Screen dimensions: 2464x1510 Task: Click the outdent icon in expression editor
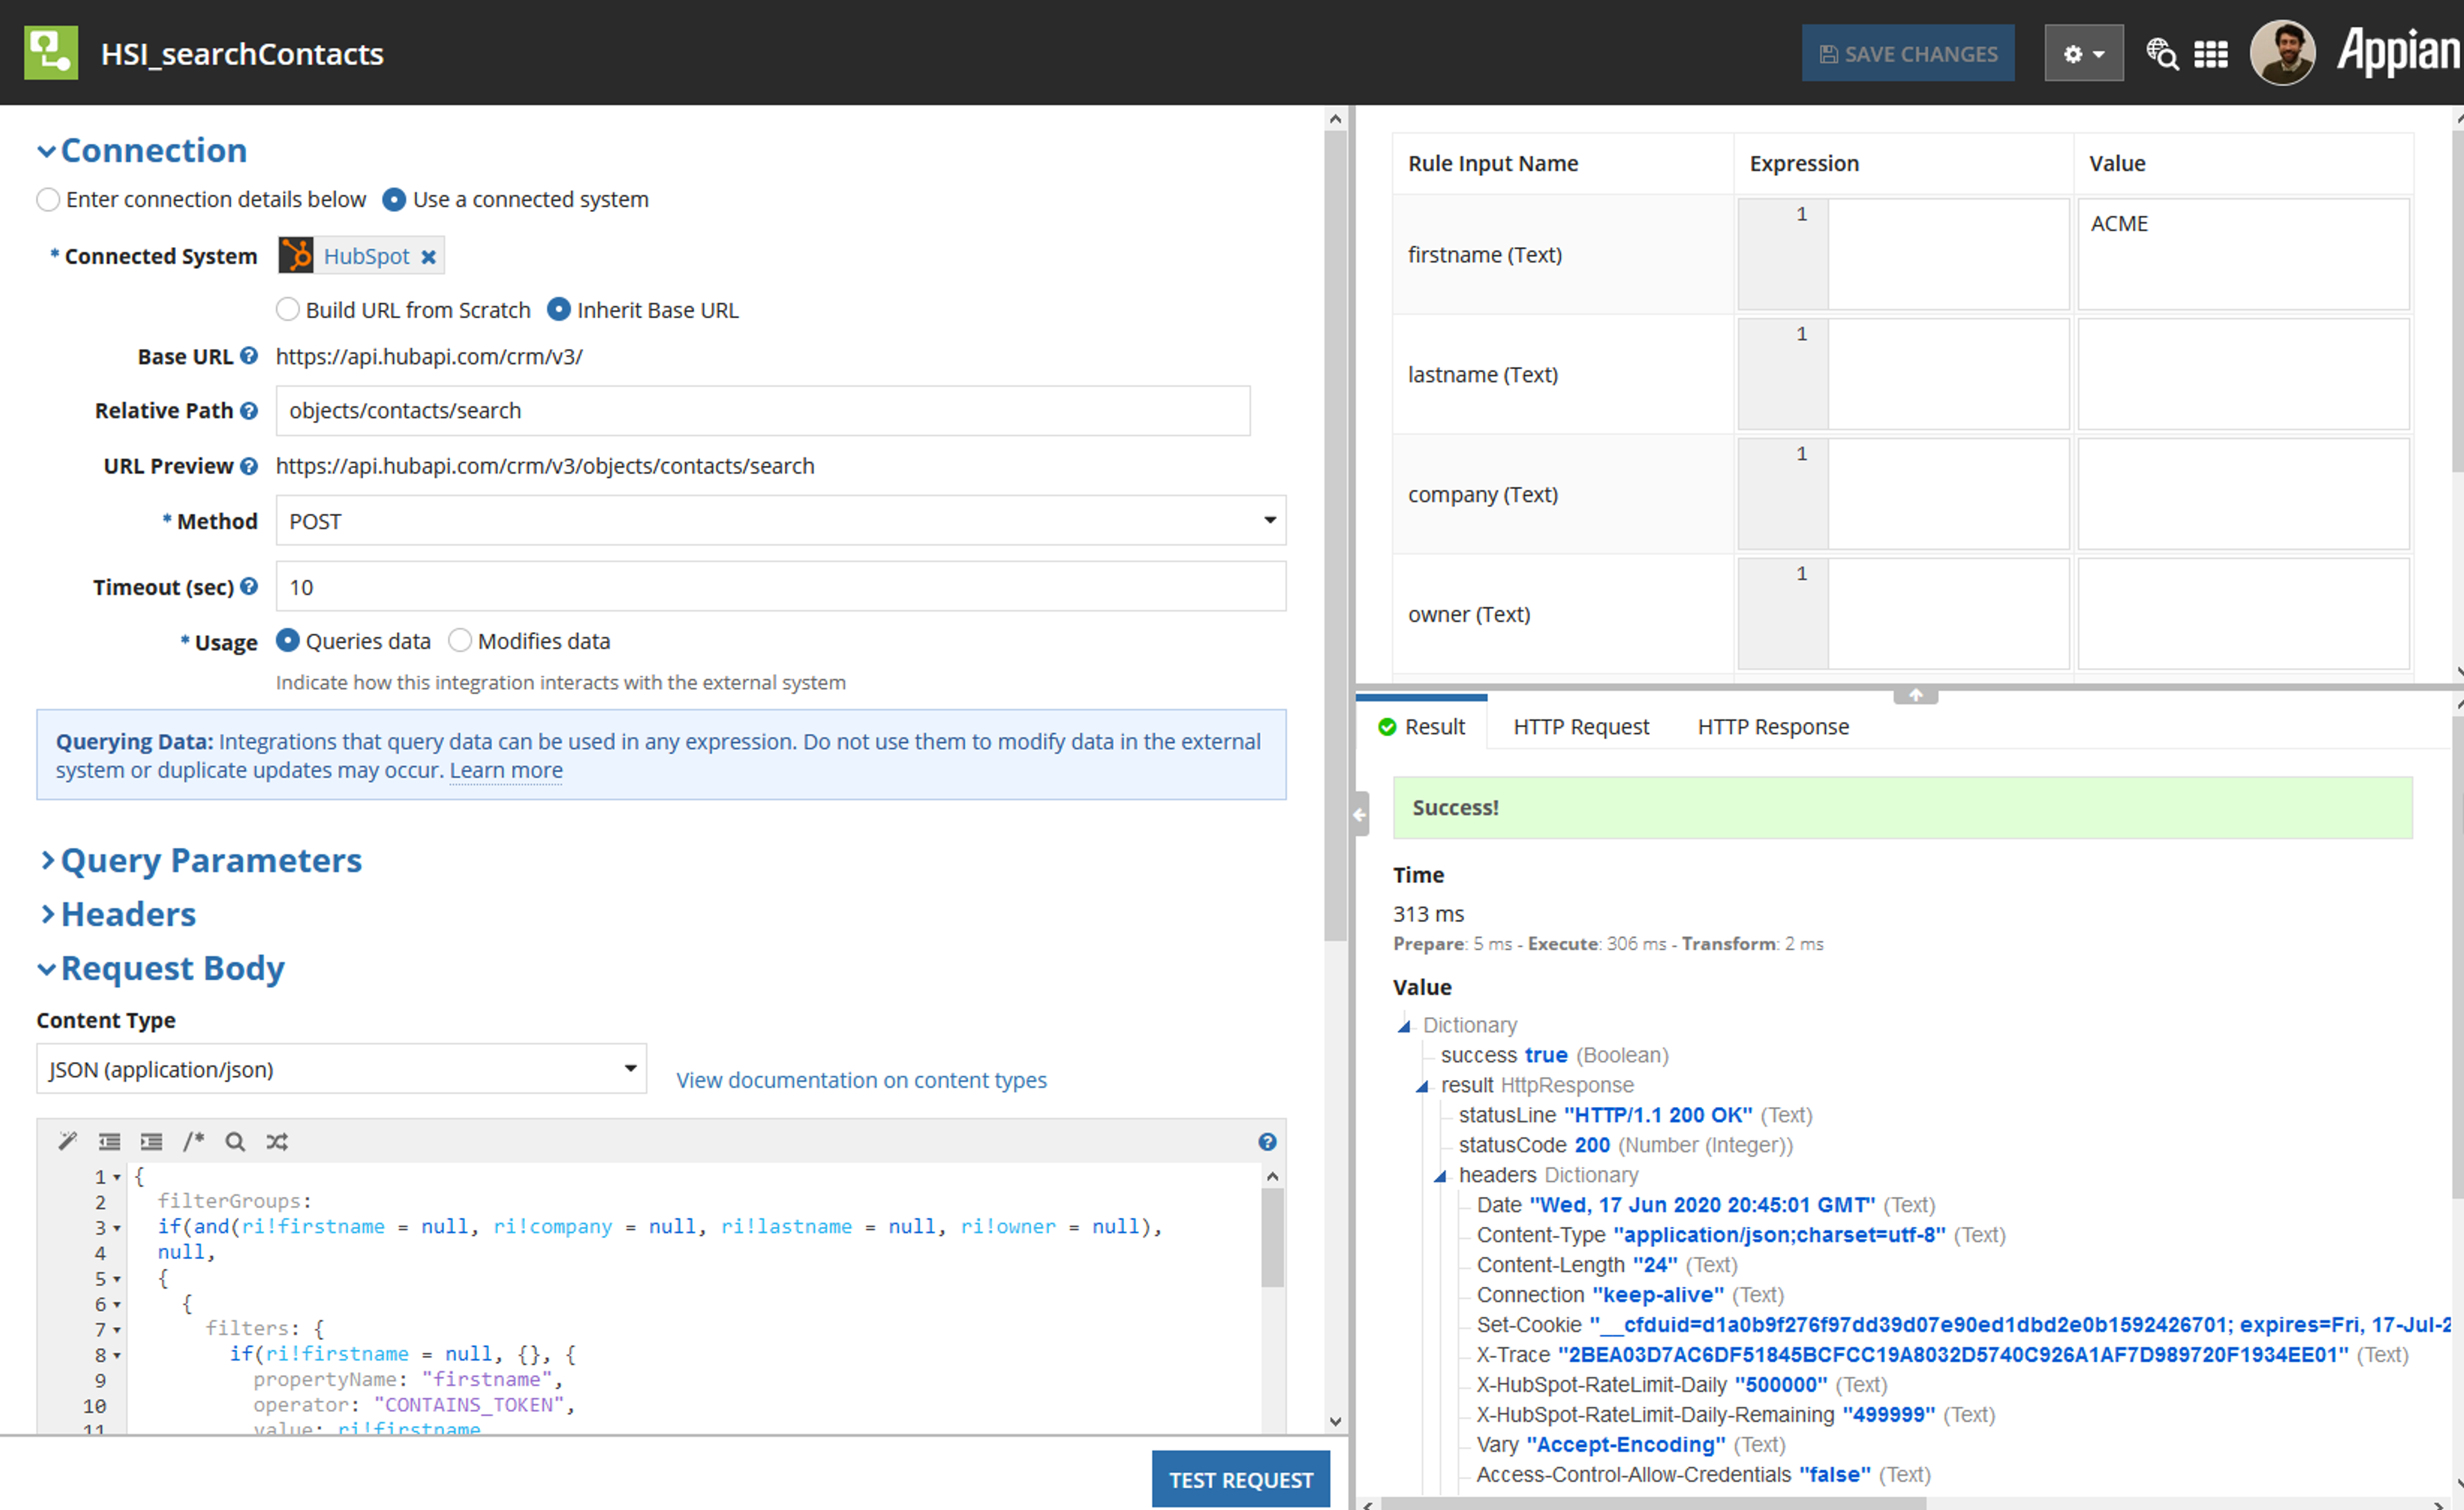tap(109, 1141)
